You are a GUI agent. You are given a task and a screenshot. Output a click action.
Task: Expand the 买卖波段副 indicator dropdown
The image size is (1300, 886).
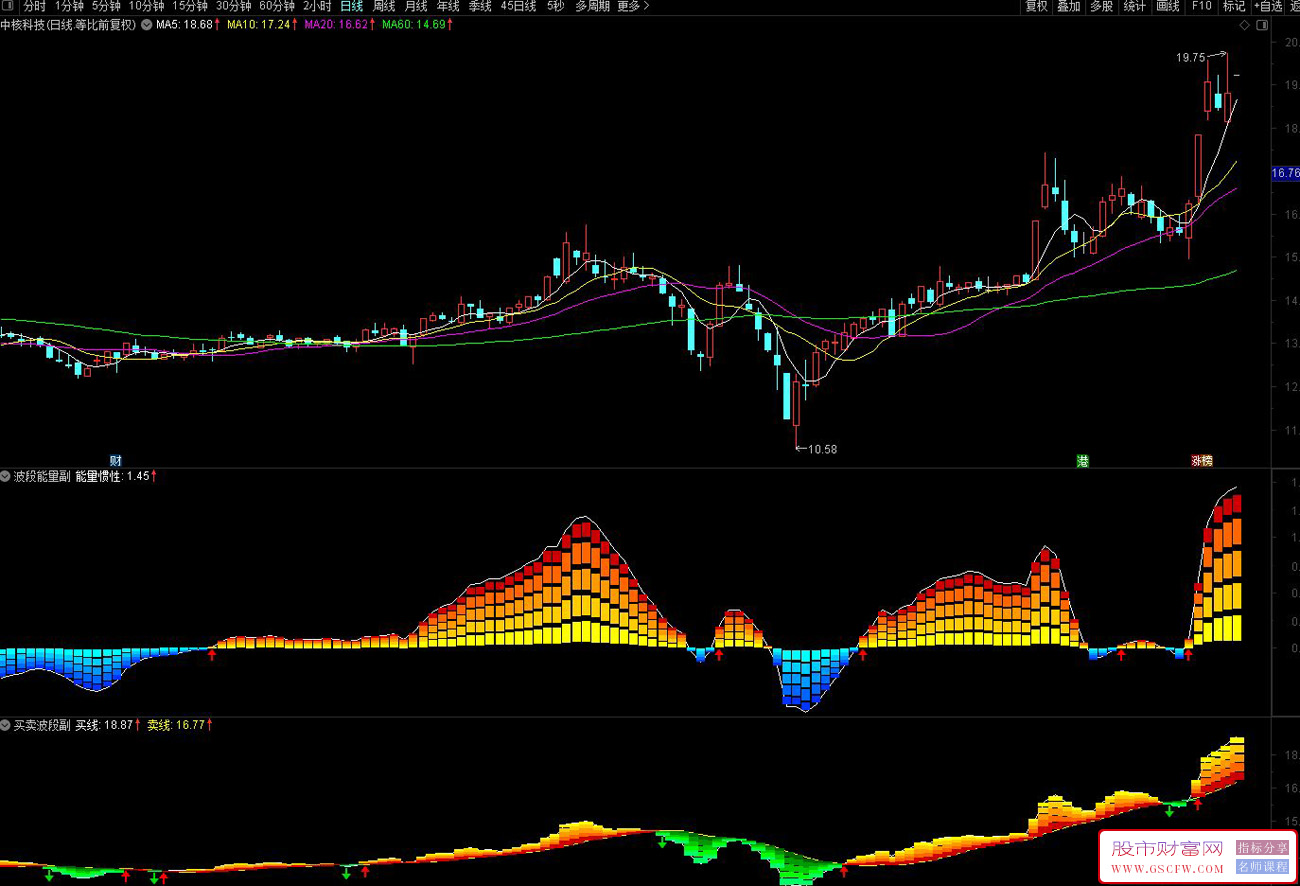(x=6, y=724)
